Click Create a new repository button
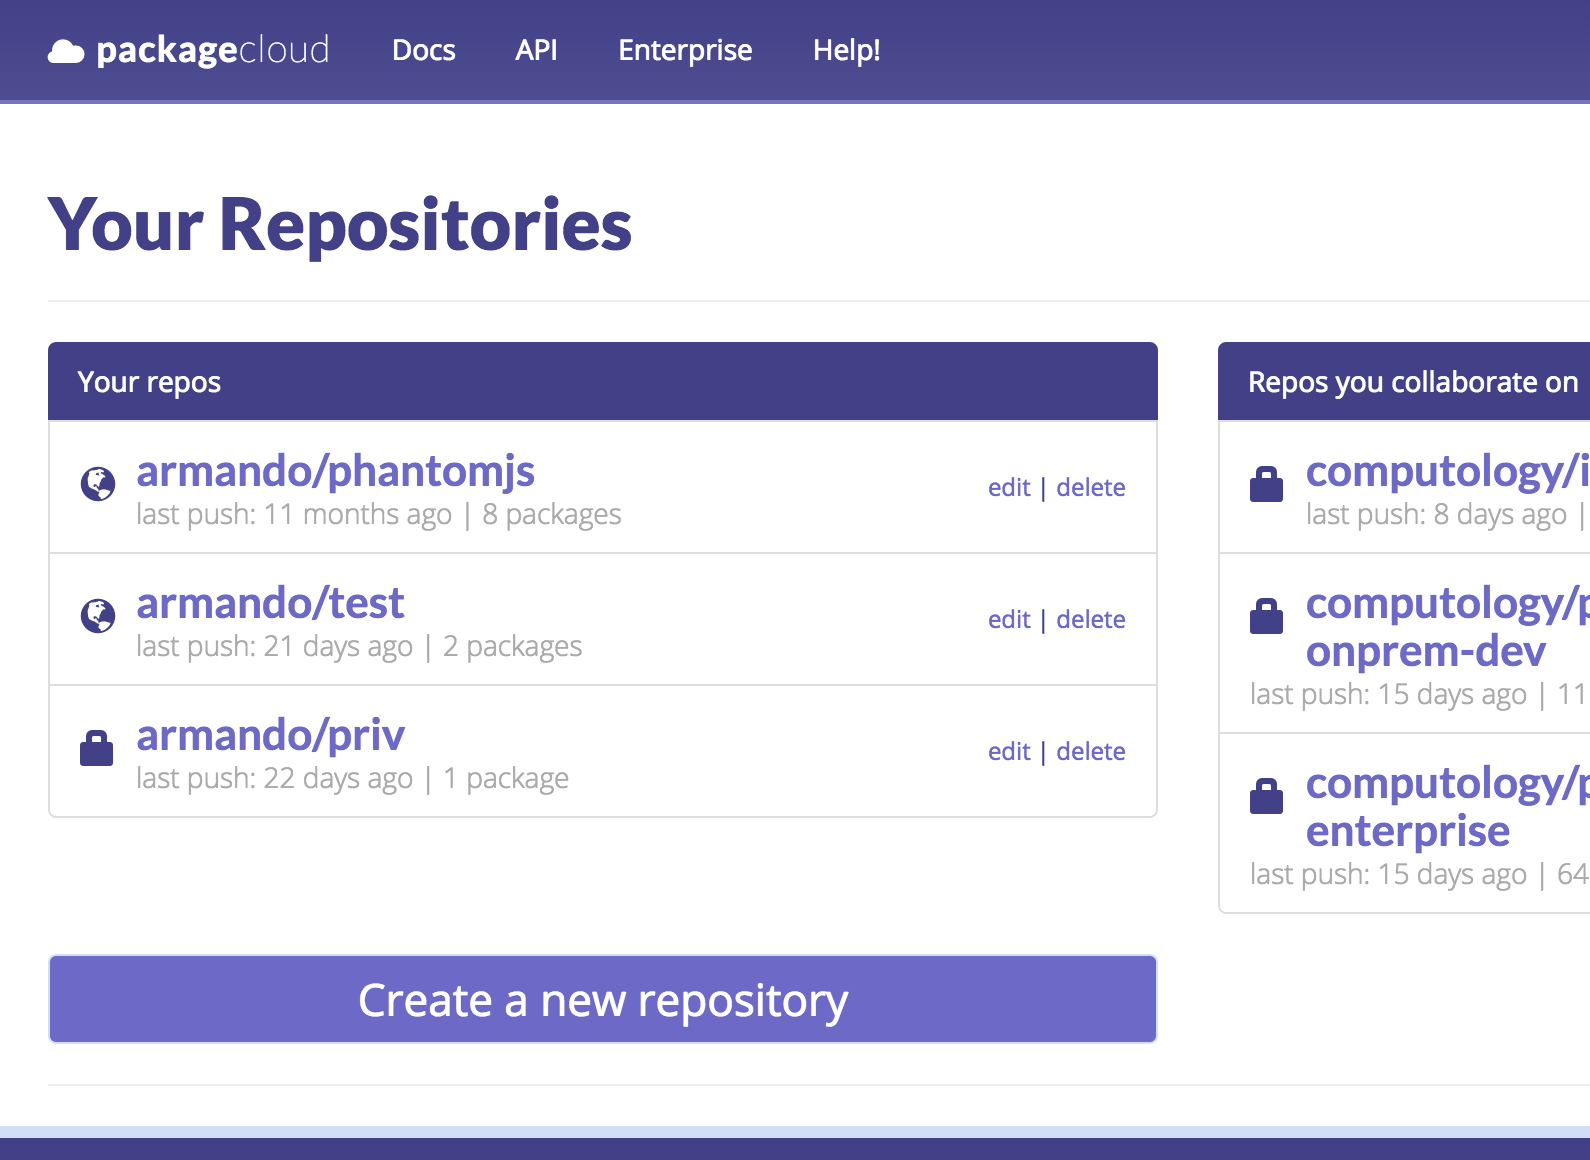1590x1160 pixels. pyautogui.click(x=603, y=999)
